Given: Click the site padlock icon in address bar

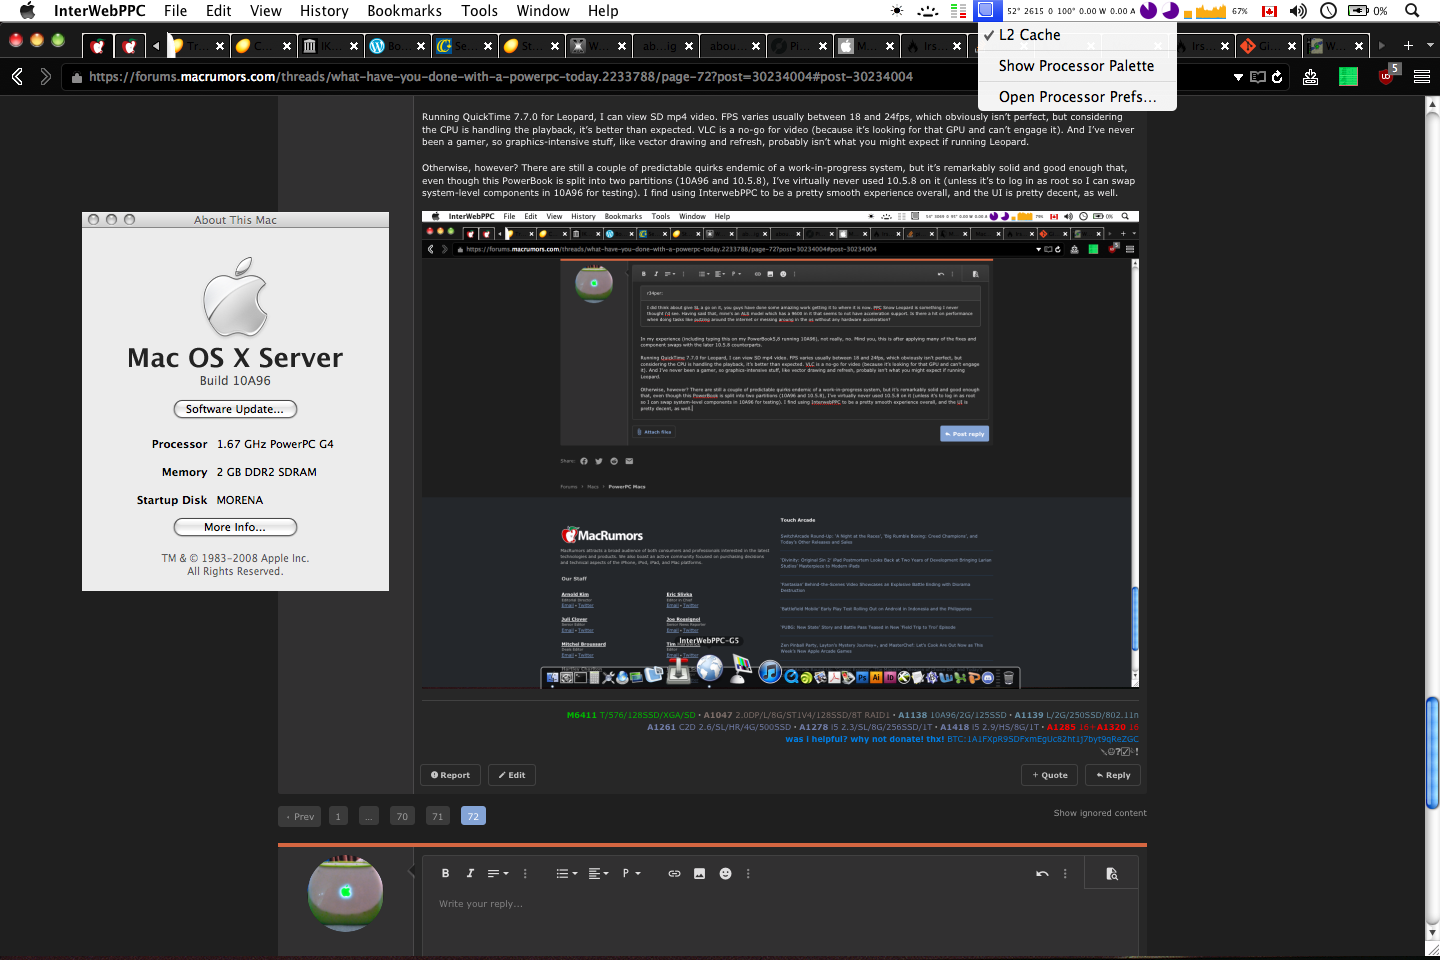Looking at the screenshot, I should point(76,77).
